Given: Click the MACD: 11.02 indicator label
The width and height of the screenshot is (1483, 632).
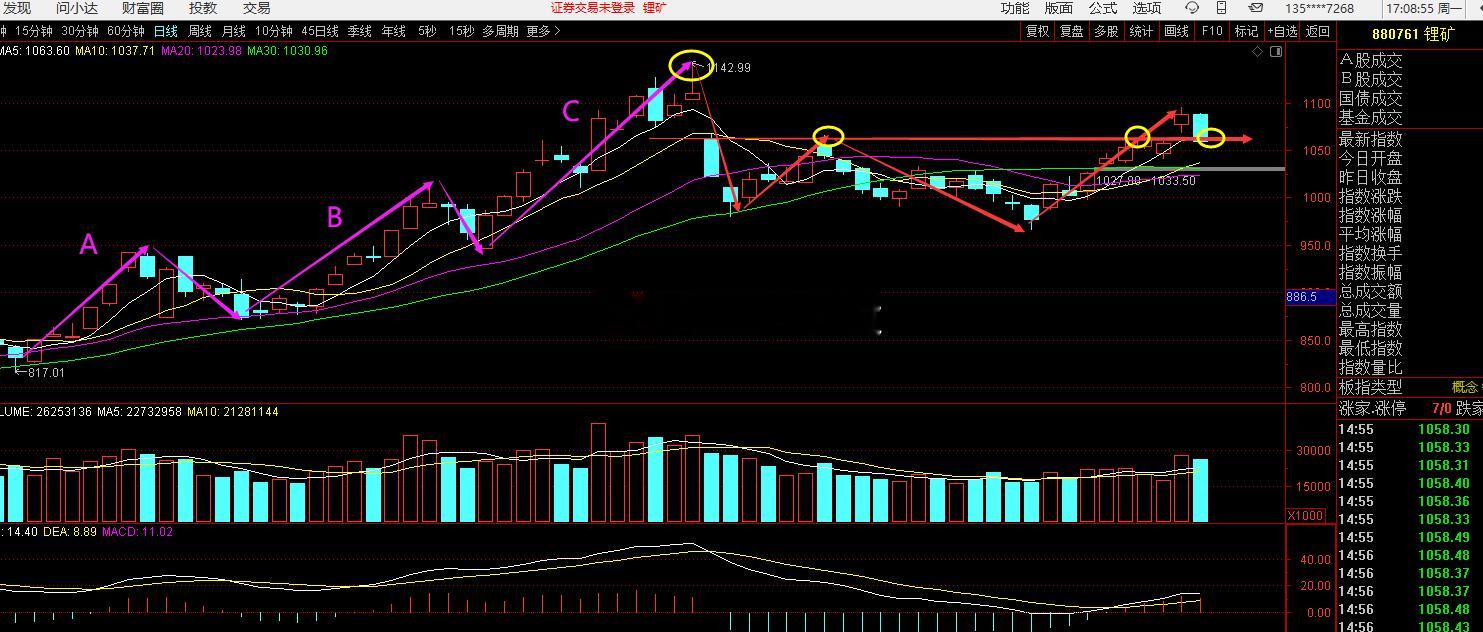Looking at the screenshot, I should pos(138,532).
